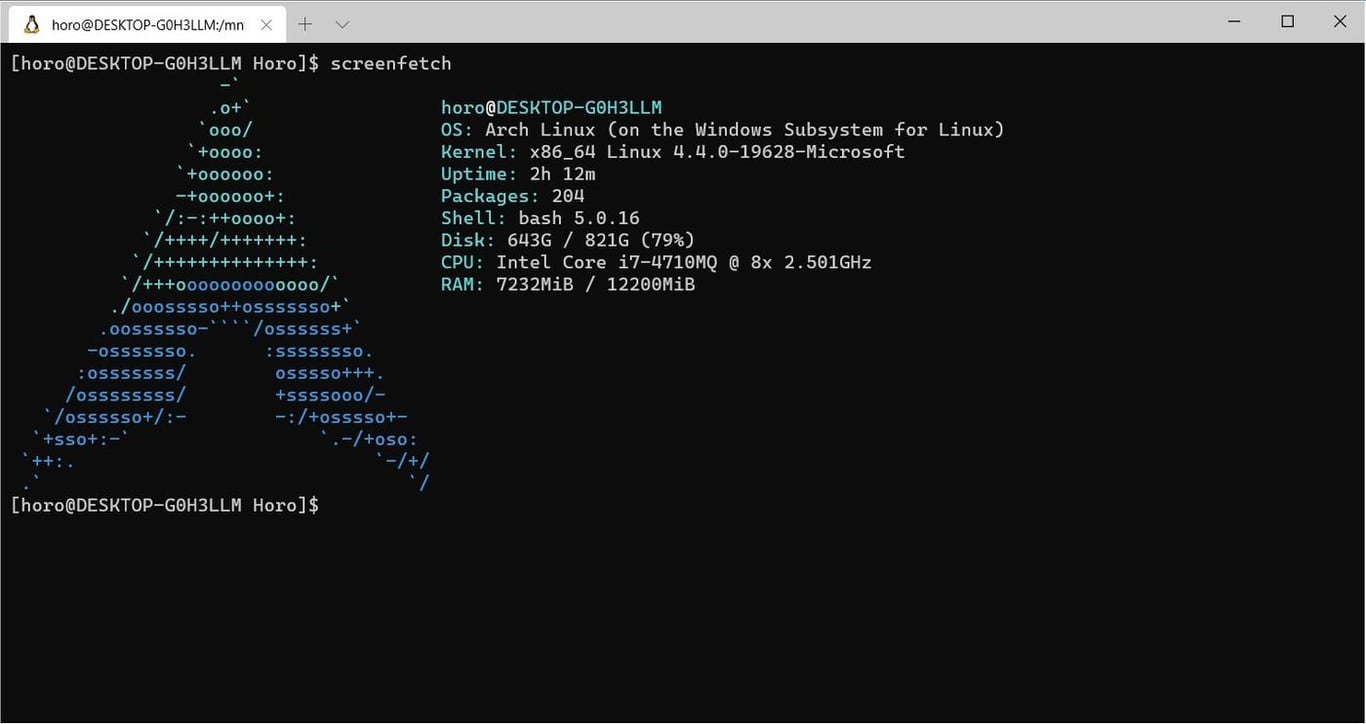Click the Tux penguin icon in the tab
Viewport: 1366px width, 724px height.
click(31, 24)
